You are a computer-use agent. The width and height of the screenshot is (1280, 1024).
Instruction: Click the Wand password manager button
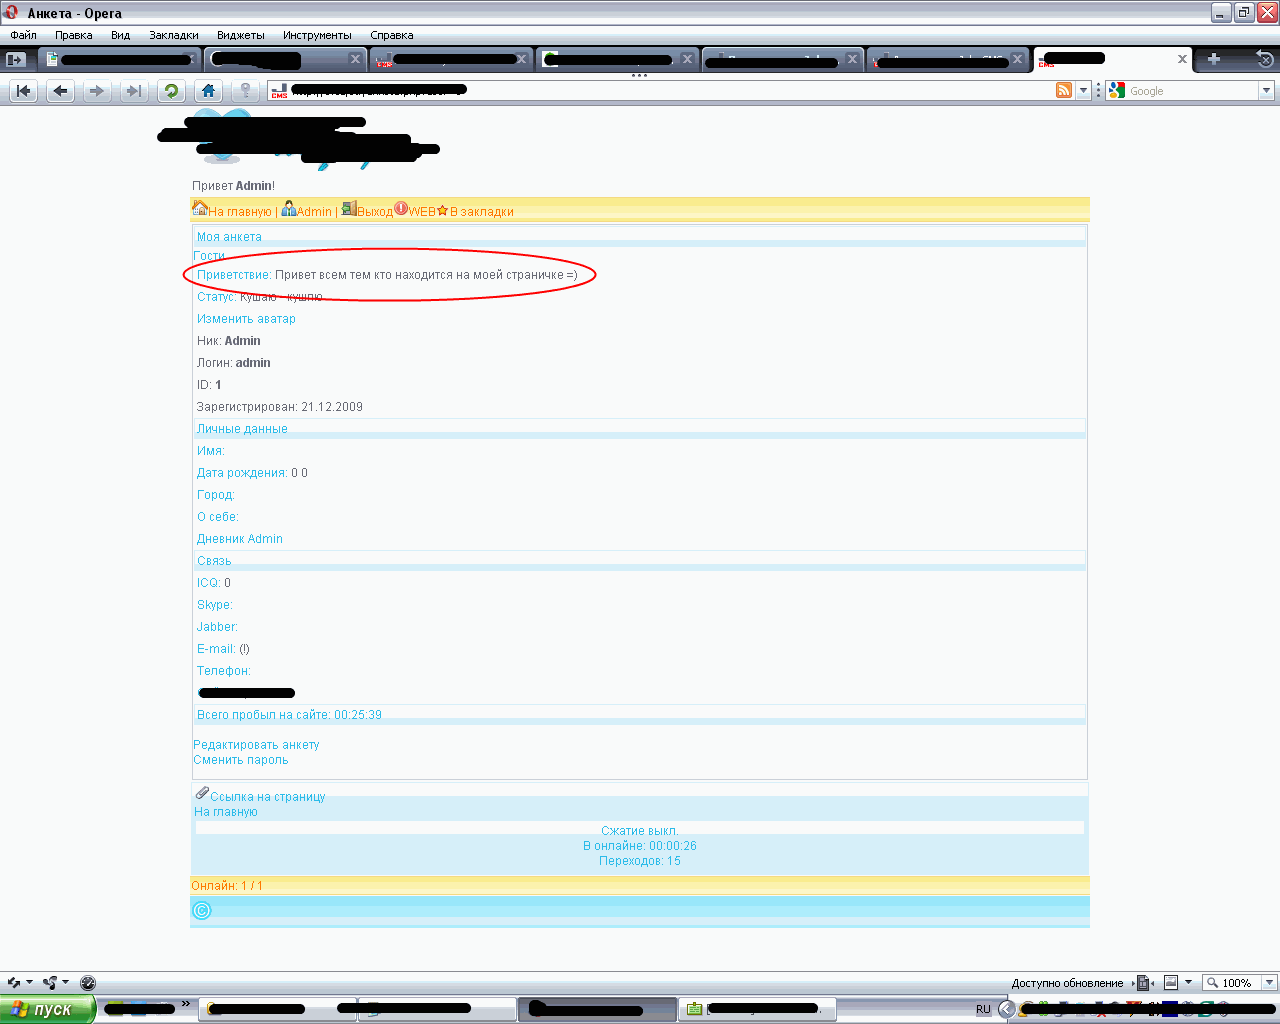245,91
